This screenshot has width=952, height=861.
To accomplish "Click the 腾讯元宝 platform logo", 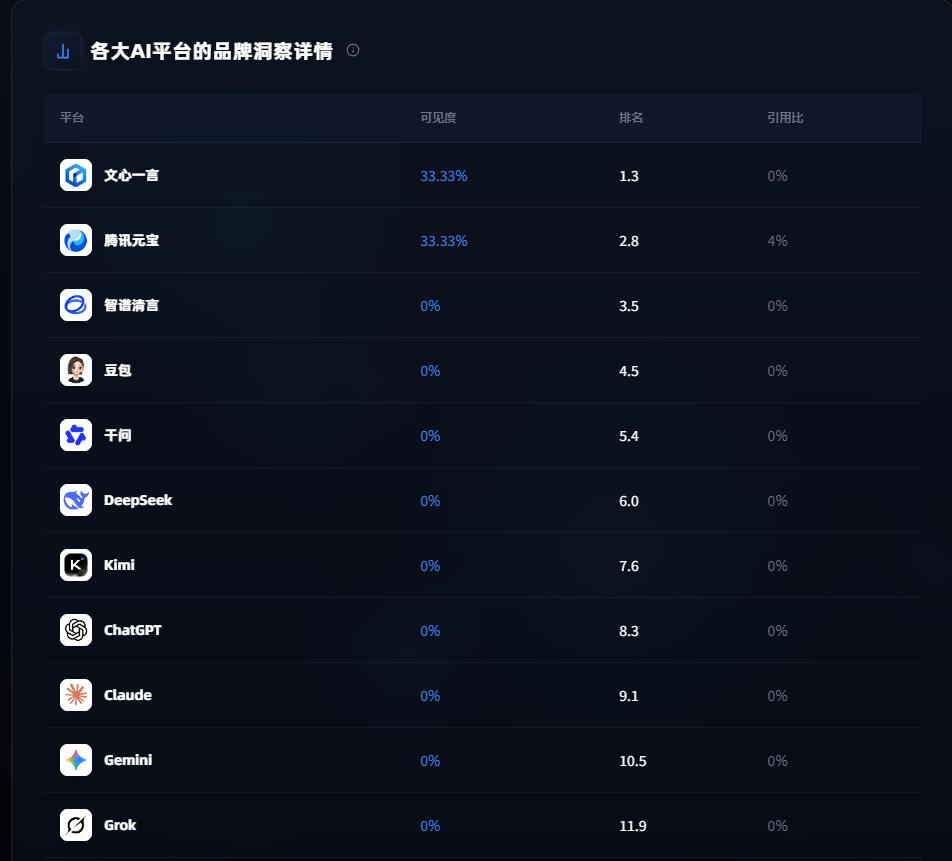I will coord(76,240).
